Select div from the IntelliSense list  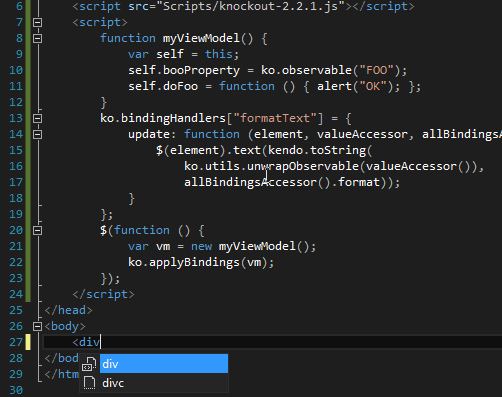coord(164,364)
